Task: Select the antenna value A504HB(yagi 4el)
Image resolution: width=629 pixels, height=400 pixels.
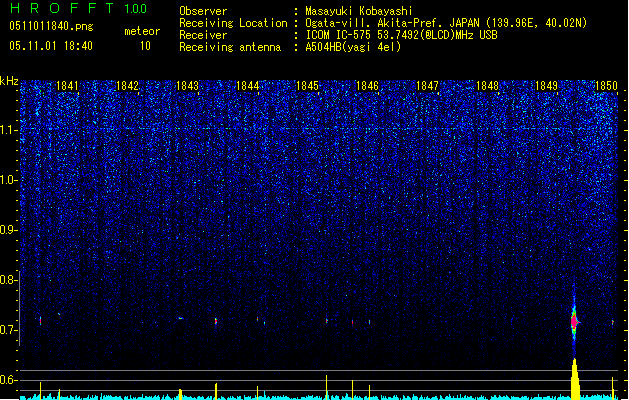Action: coord(353,47)
